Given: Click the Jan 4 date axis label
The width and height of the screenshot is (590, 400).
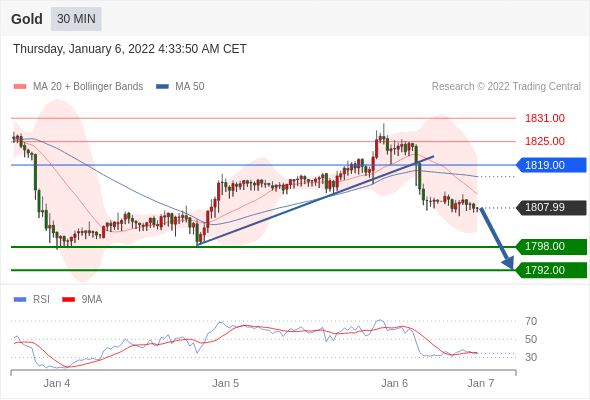Looking at the screenshot, I should click(57, 383).
